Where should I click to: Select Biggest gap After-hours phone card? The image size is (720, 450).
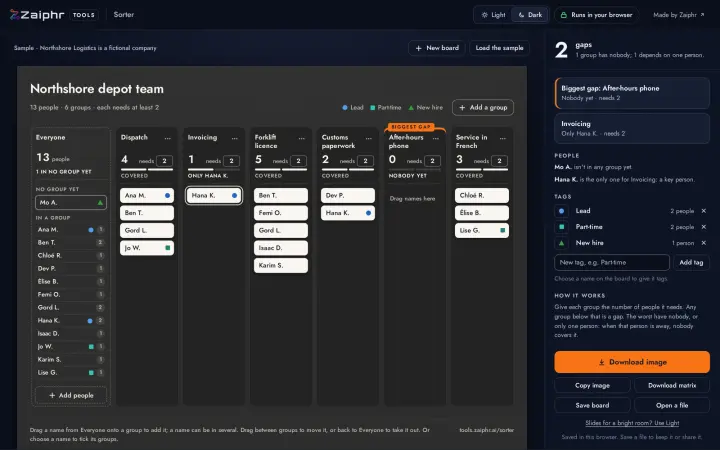pos(632,93)
